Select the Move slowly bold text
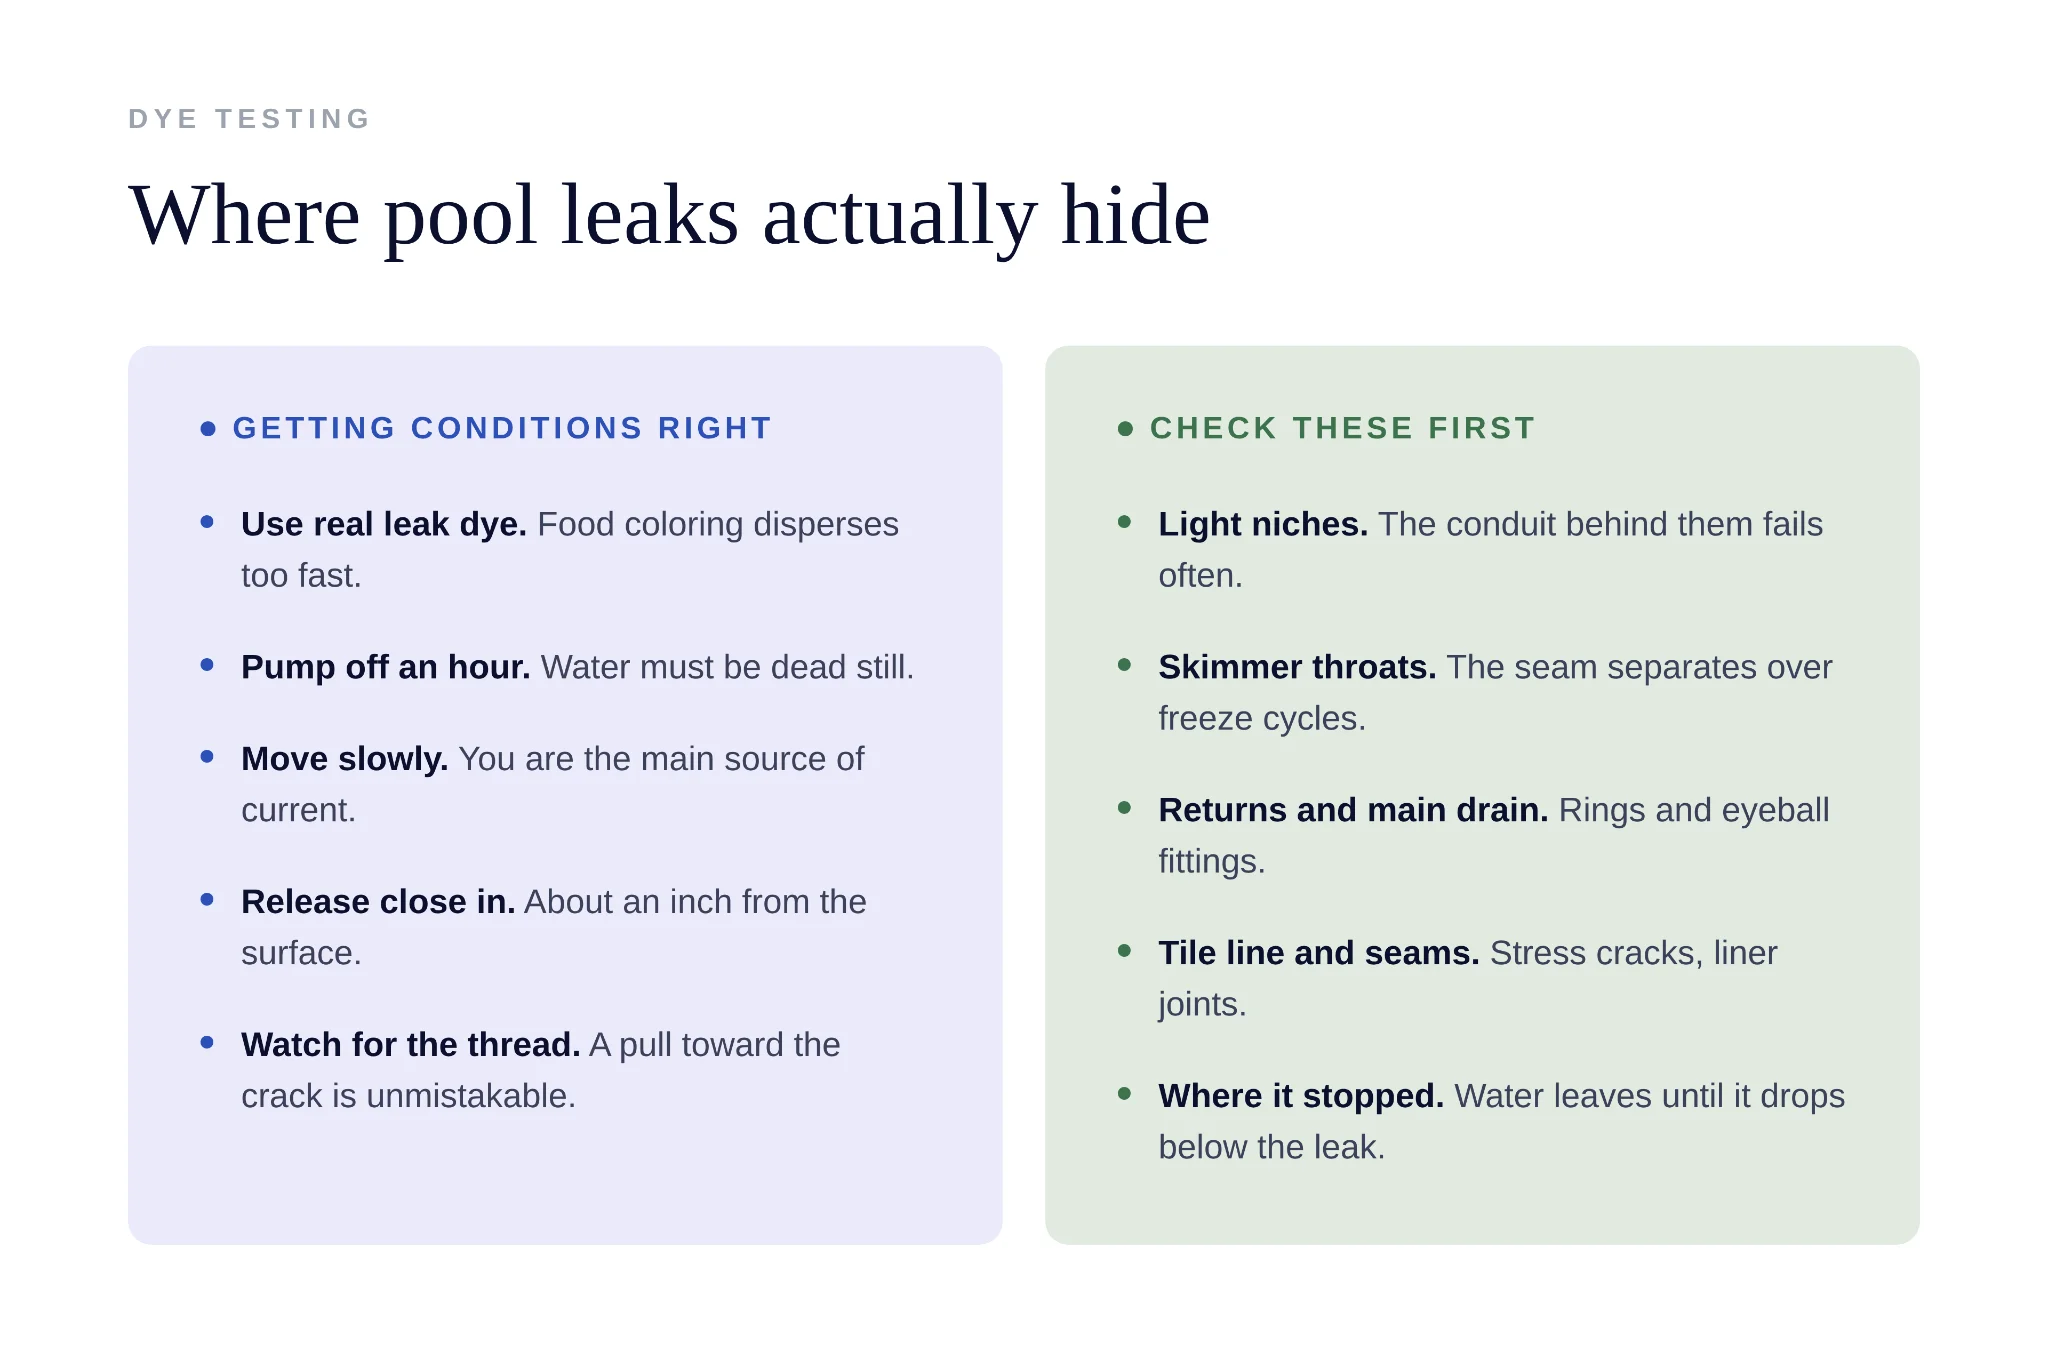2048x1362 pixels. (x=344, y=759)
